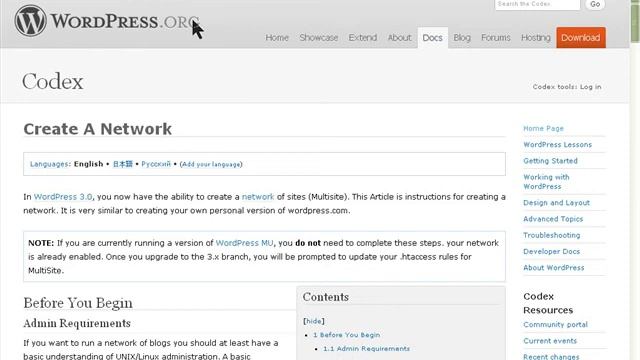Open the Languages link
The height and width of the screenshot is (360, 640).
(x=49, y=164)
